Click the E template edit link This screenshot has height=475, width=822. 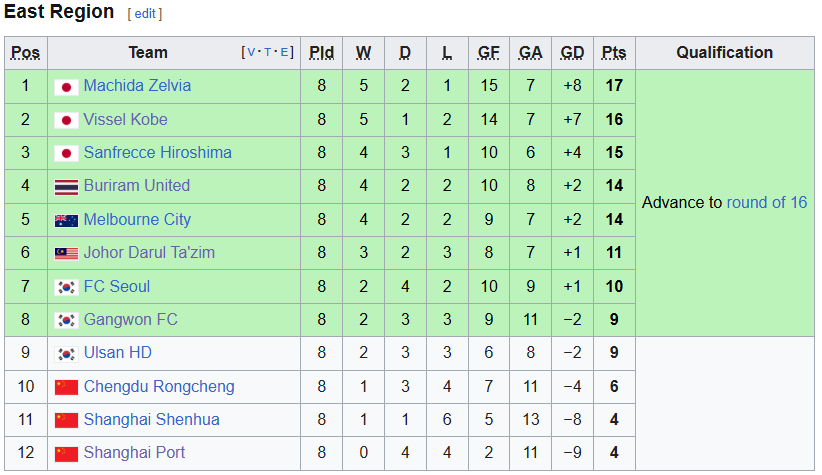tap(284, 52)
